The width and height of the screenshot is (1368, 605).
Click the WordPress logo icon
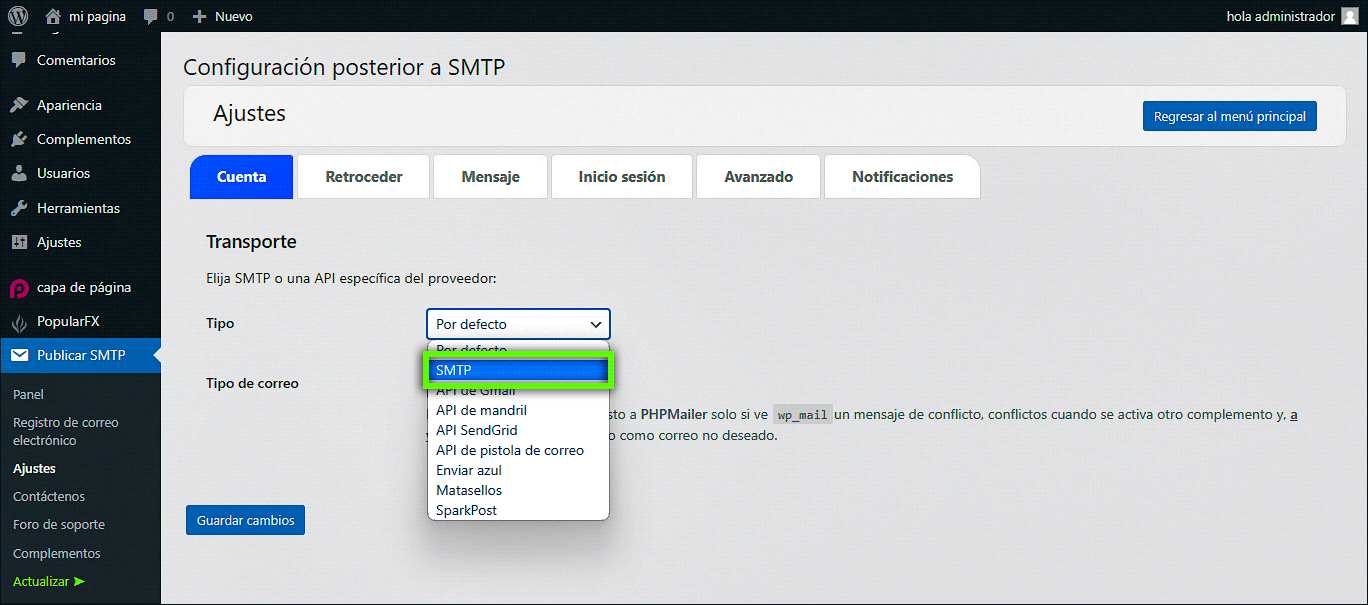click(x=18, y=16)
